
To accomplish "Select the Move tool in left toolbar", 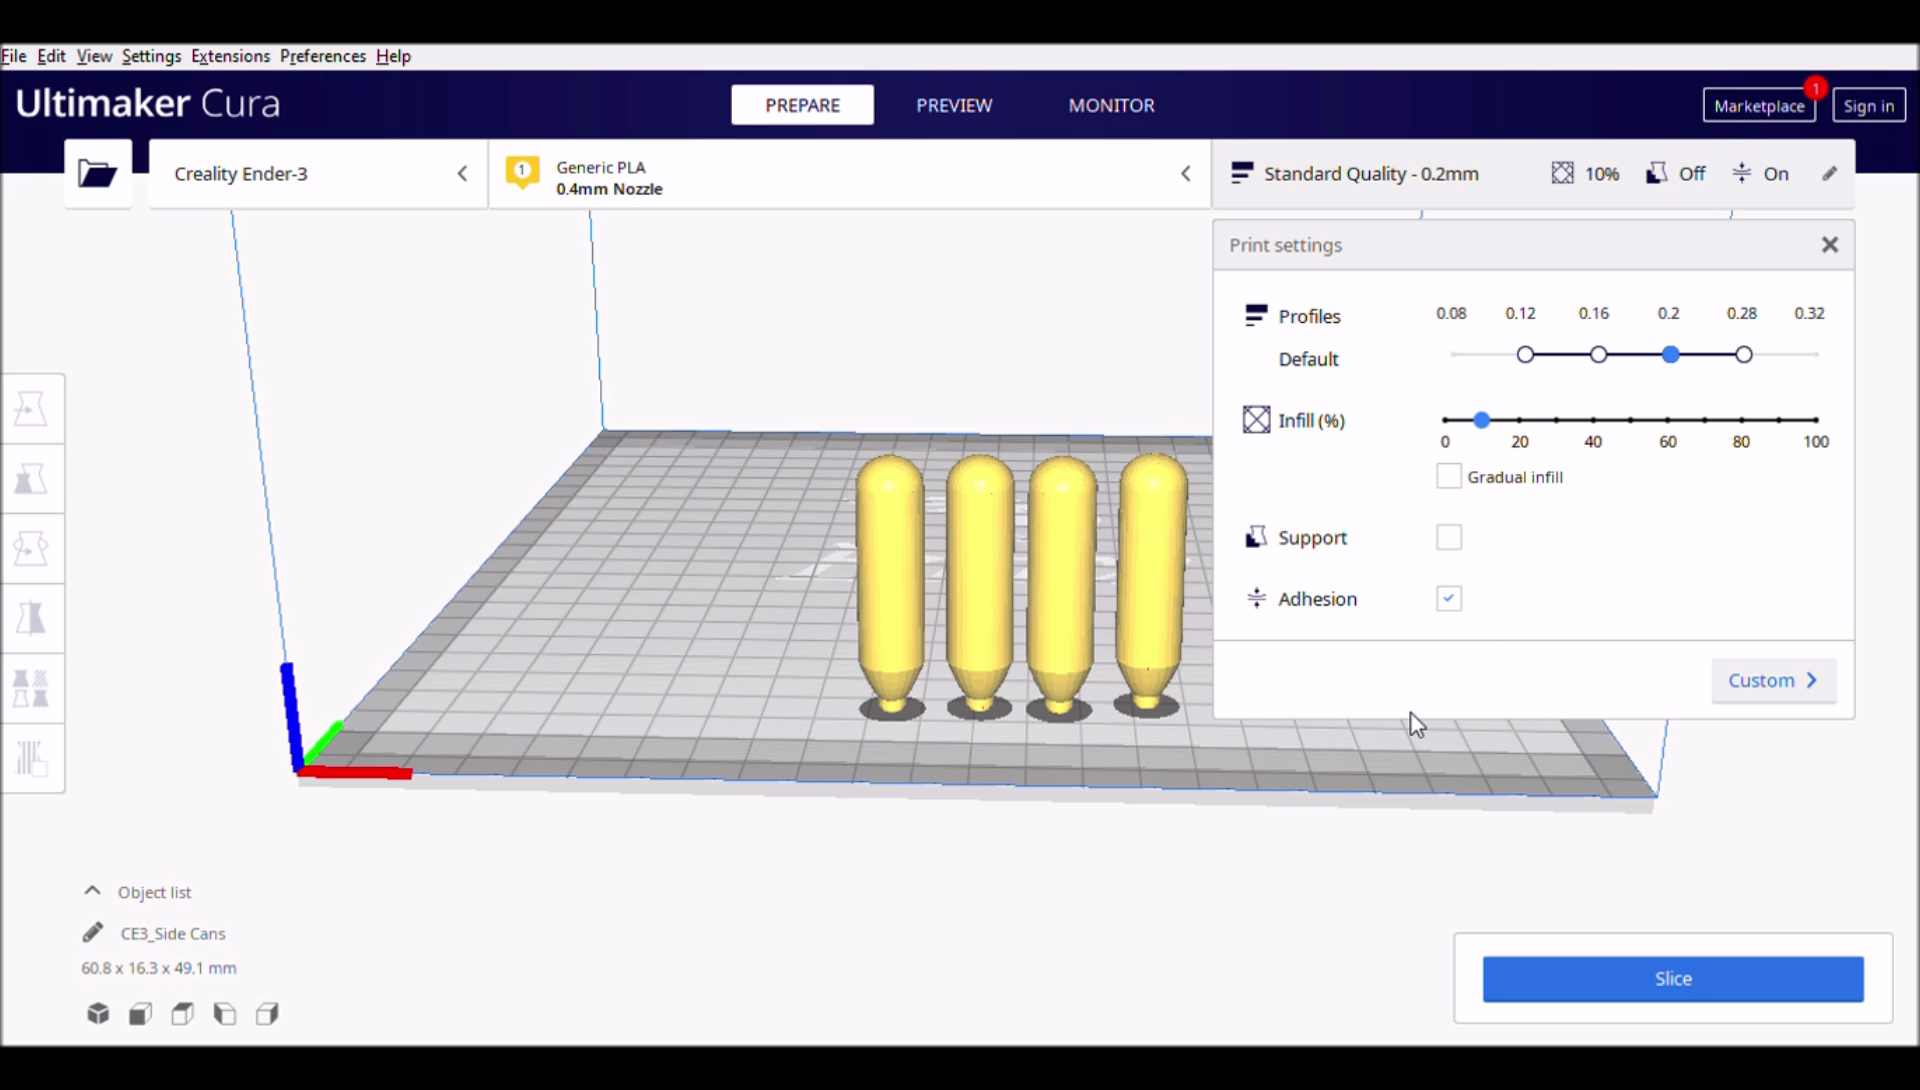I will click(31, 409).
